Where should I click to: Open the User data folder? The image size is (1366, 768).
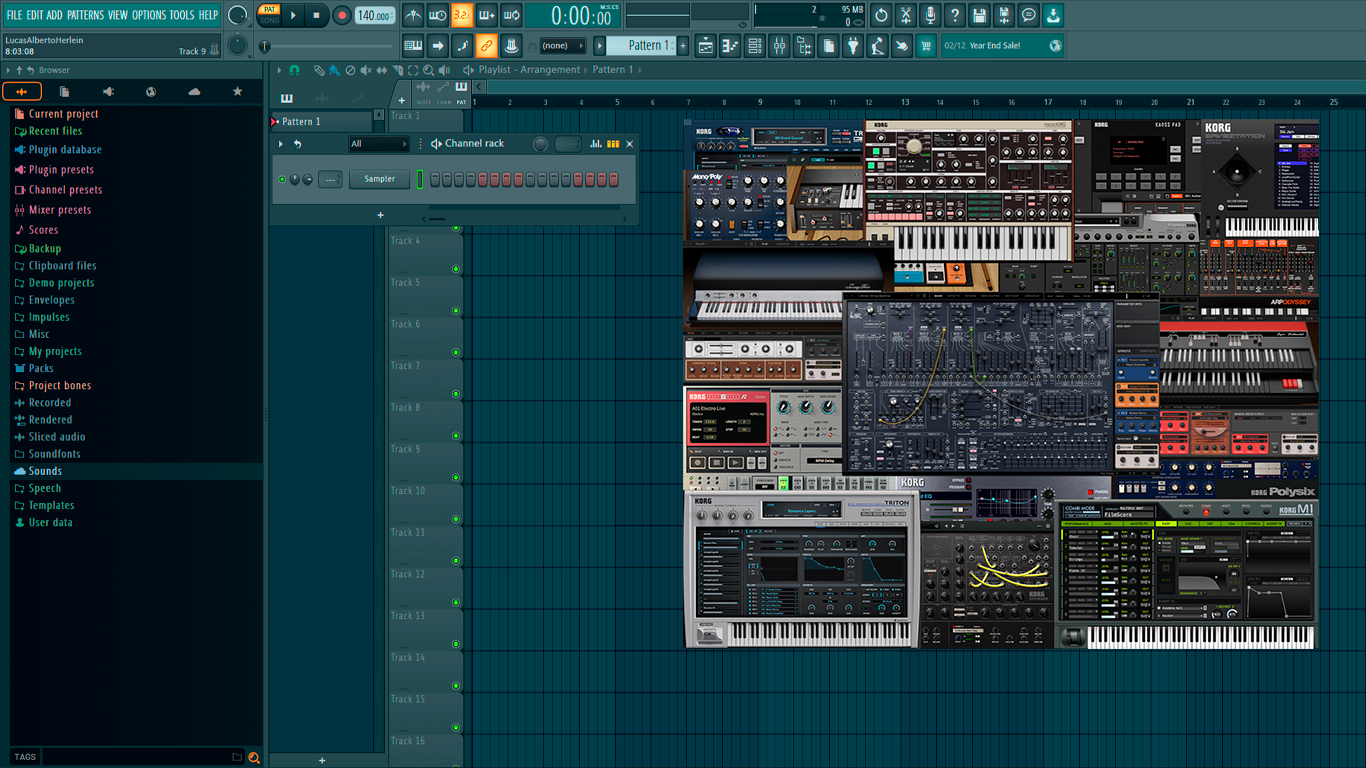[43, 522]
